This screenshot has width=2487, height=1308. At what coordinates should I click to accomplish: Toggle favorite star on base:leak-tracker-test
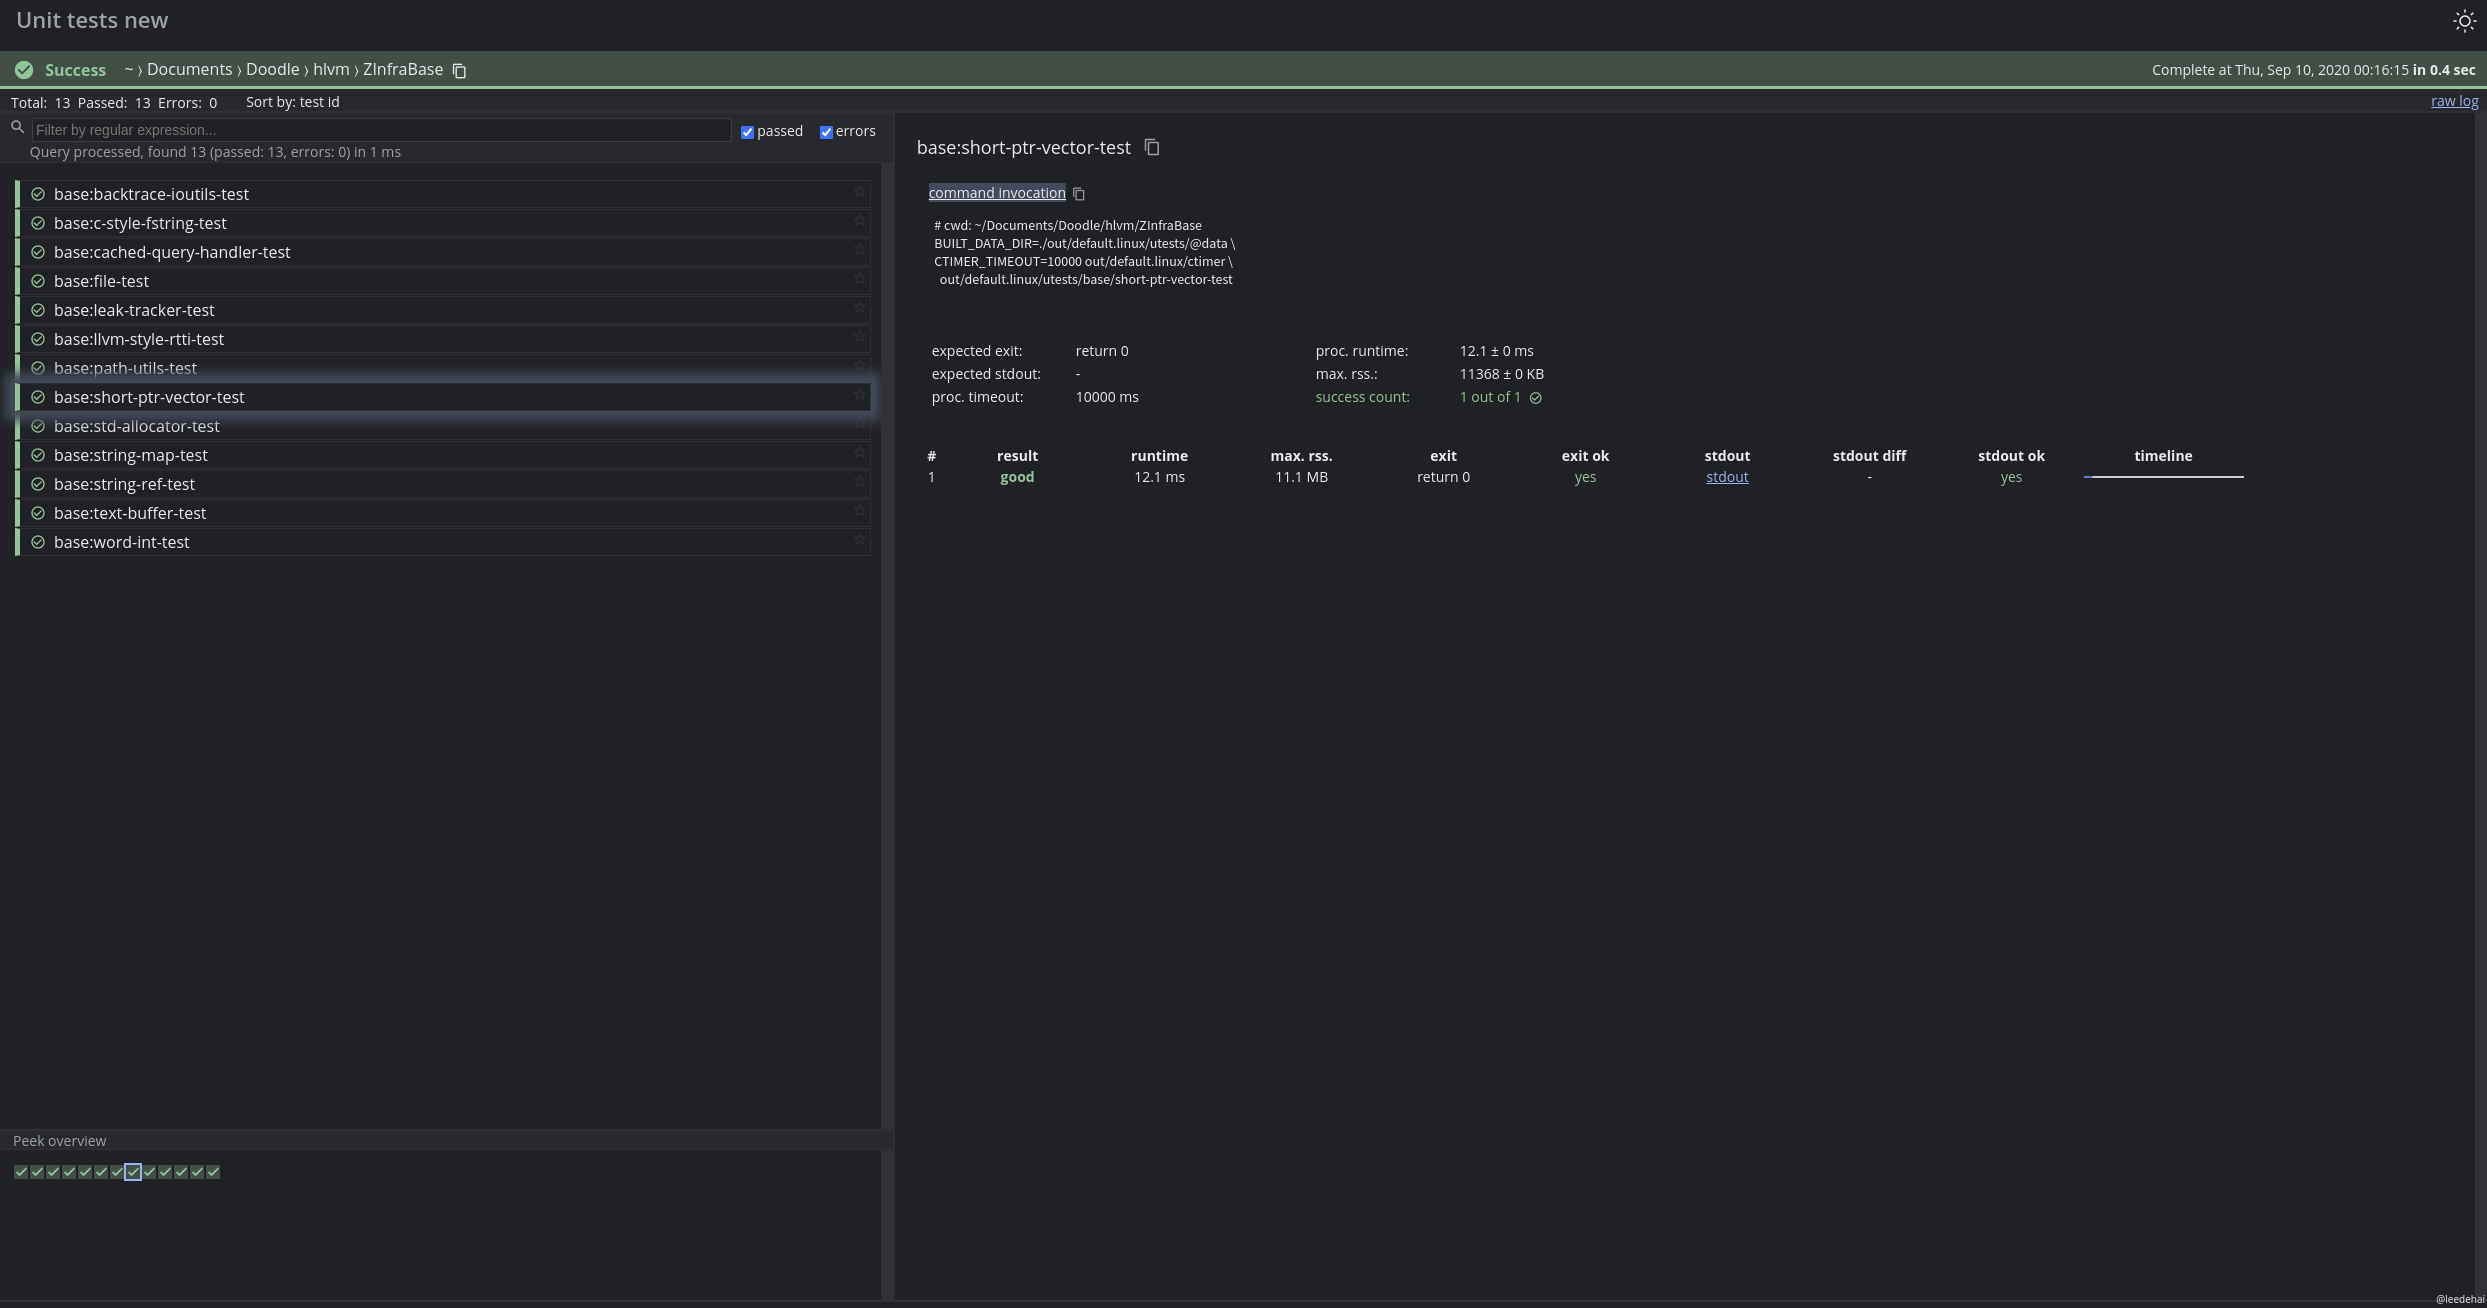click(x=859, y=308)
